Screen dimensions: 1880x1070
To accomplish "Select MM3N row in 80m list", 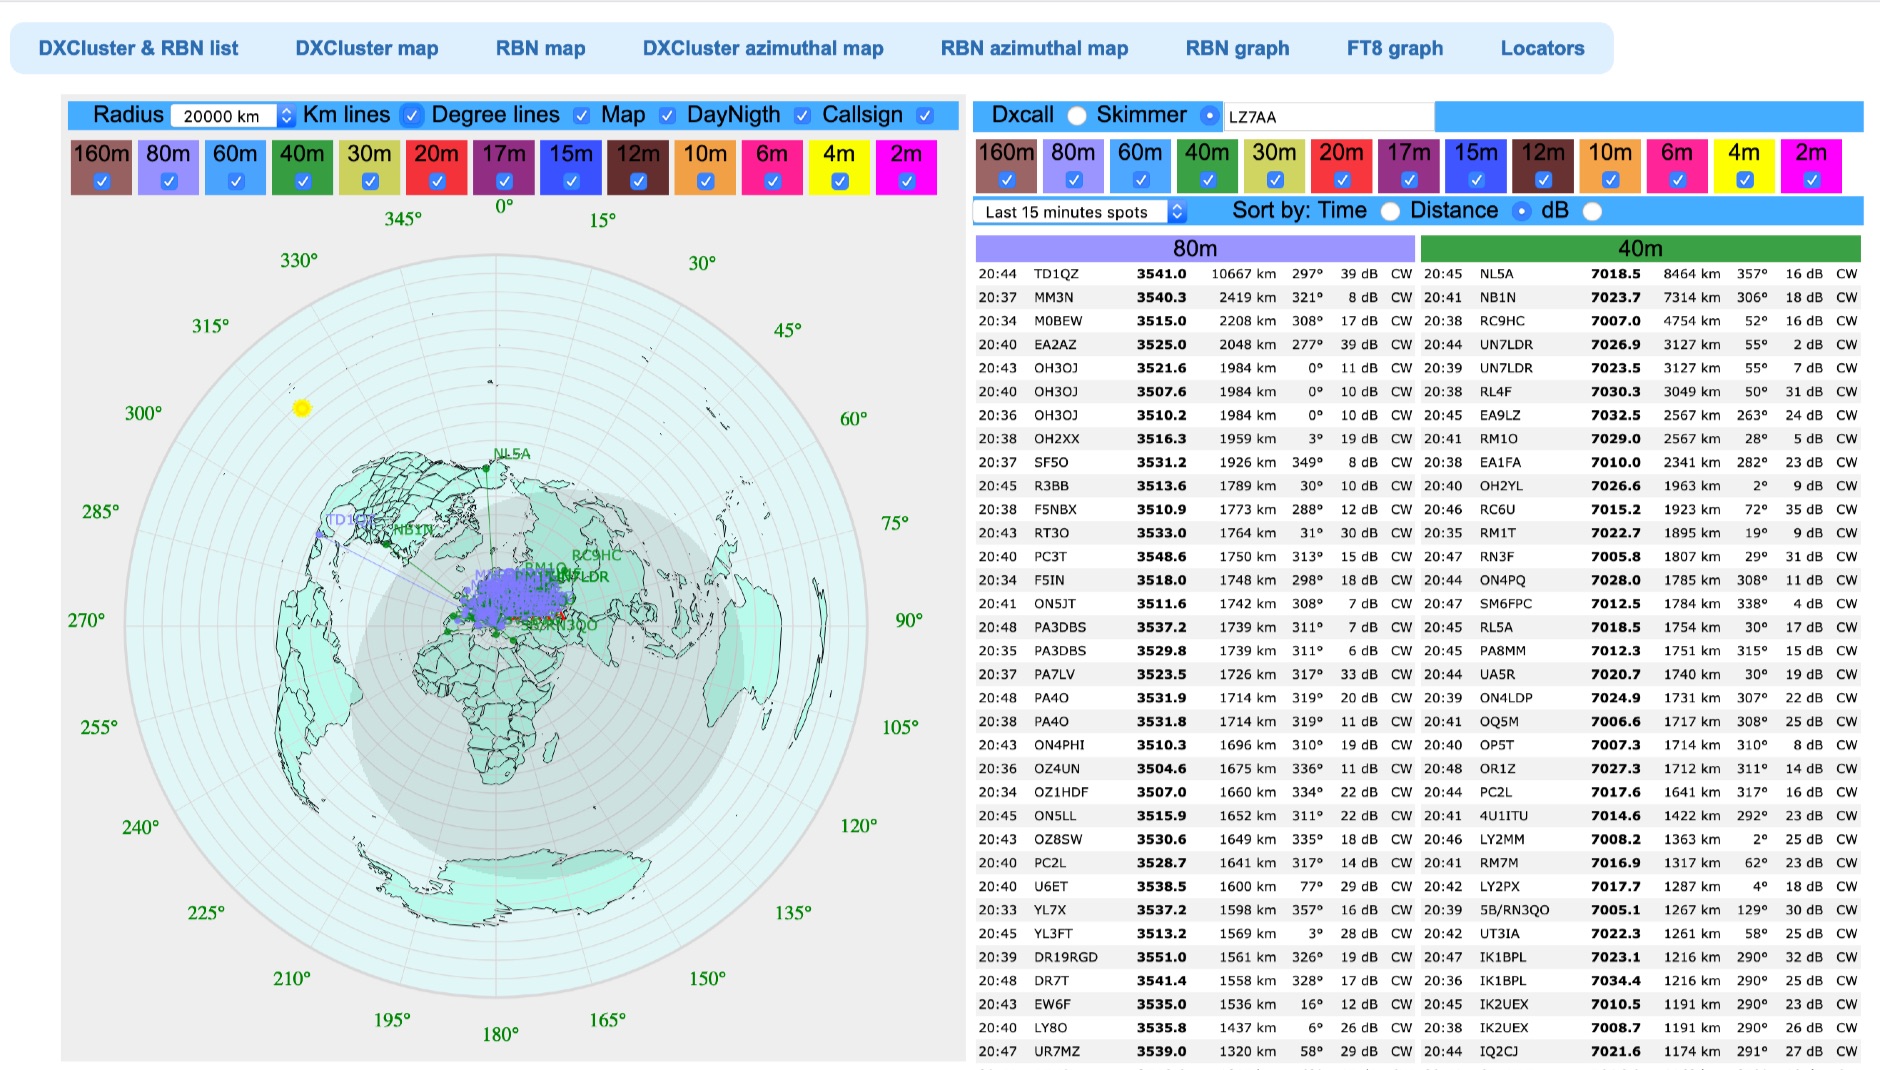I will [x=1196, y=297].
